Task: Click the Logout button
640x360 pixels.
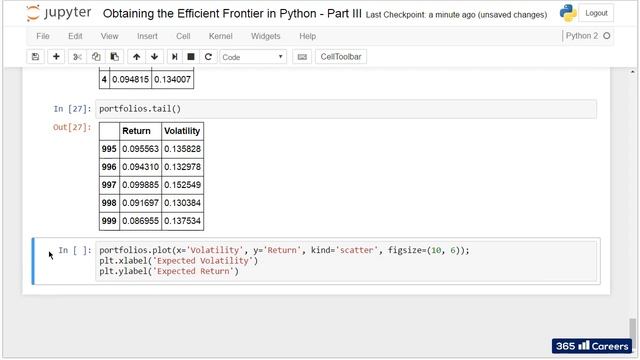Action: (596, 13)
